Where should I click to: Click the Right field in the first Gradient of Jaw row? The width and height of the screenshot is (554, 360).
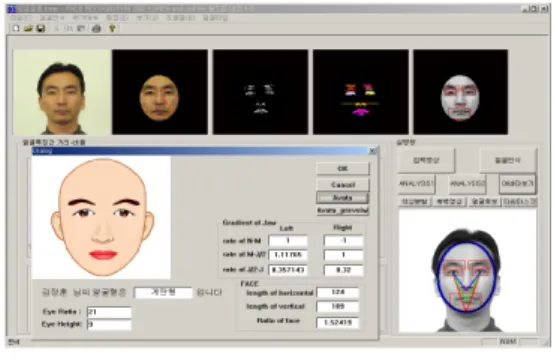coord(343,241)
